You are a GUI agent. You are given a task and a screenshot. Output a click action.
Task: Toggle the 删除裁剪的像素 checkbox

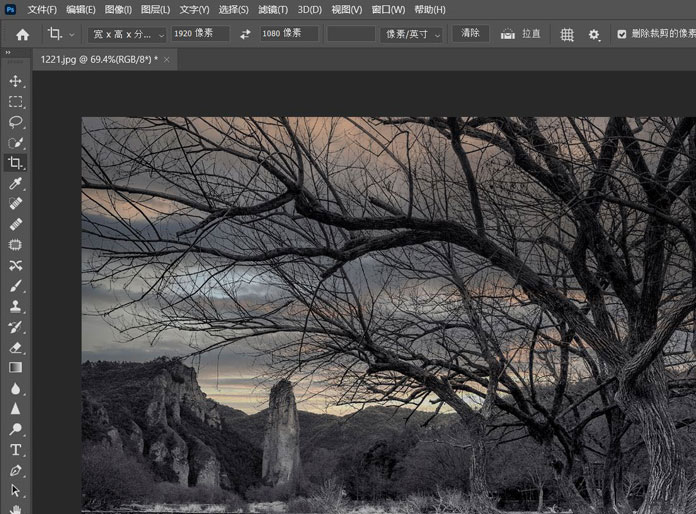tap(622, 34)
